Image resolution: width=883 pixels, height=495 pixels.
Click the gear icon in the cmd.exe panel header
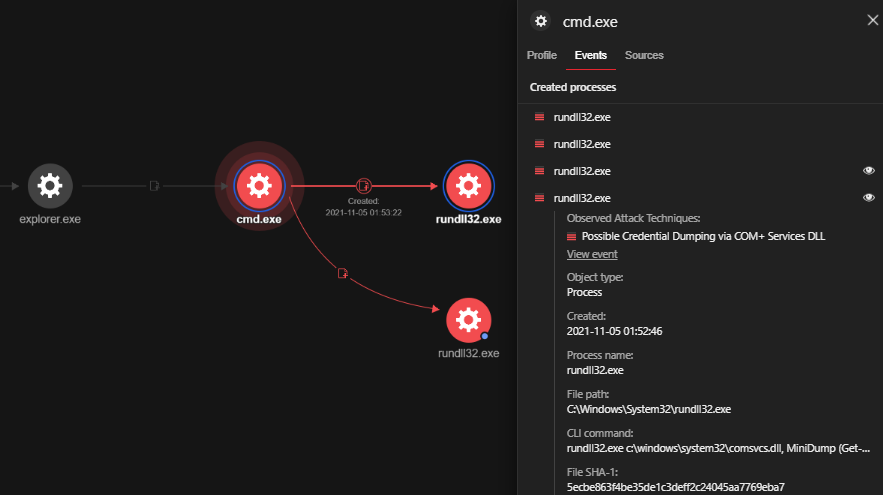541,21
